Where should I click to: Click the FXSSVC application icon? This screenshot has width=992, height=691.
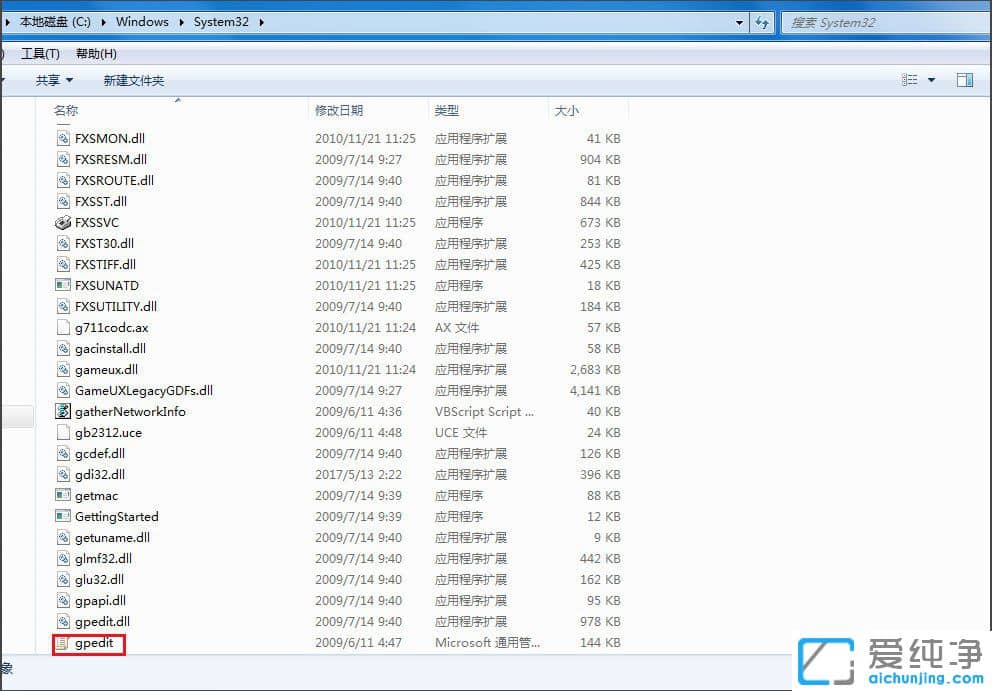click(x=62, y=222)
